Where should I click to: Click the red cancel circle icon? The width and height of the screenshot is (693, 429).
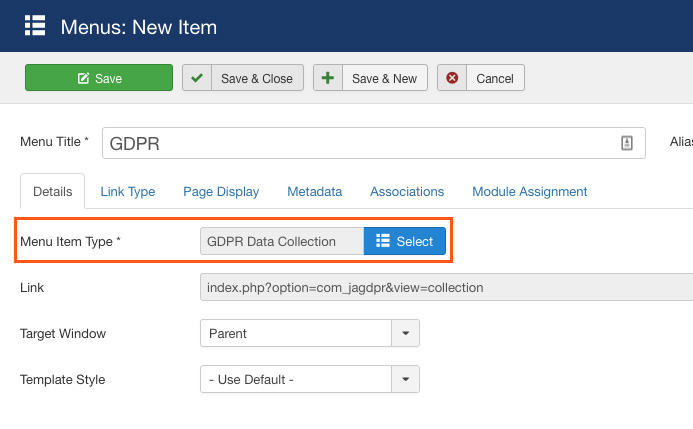[452, 78]
